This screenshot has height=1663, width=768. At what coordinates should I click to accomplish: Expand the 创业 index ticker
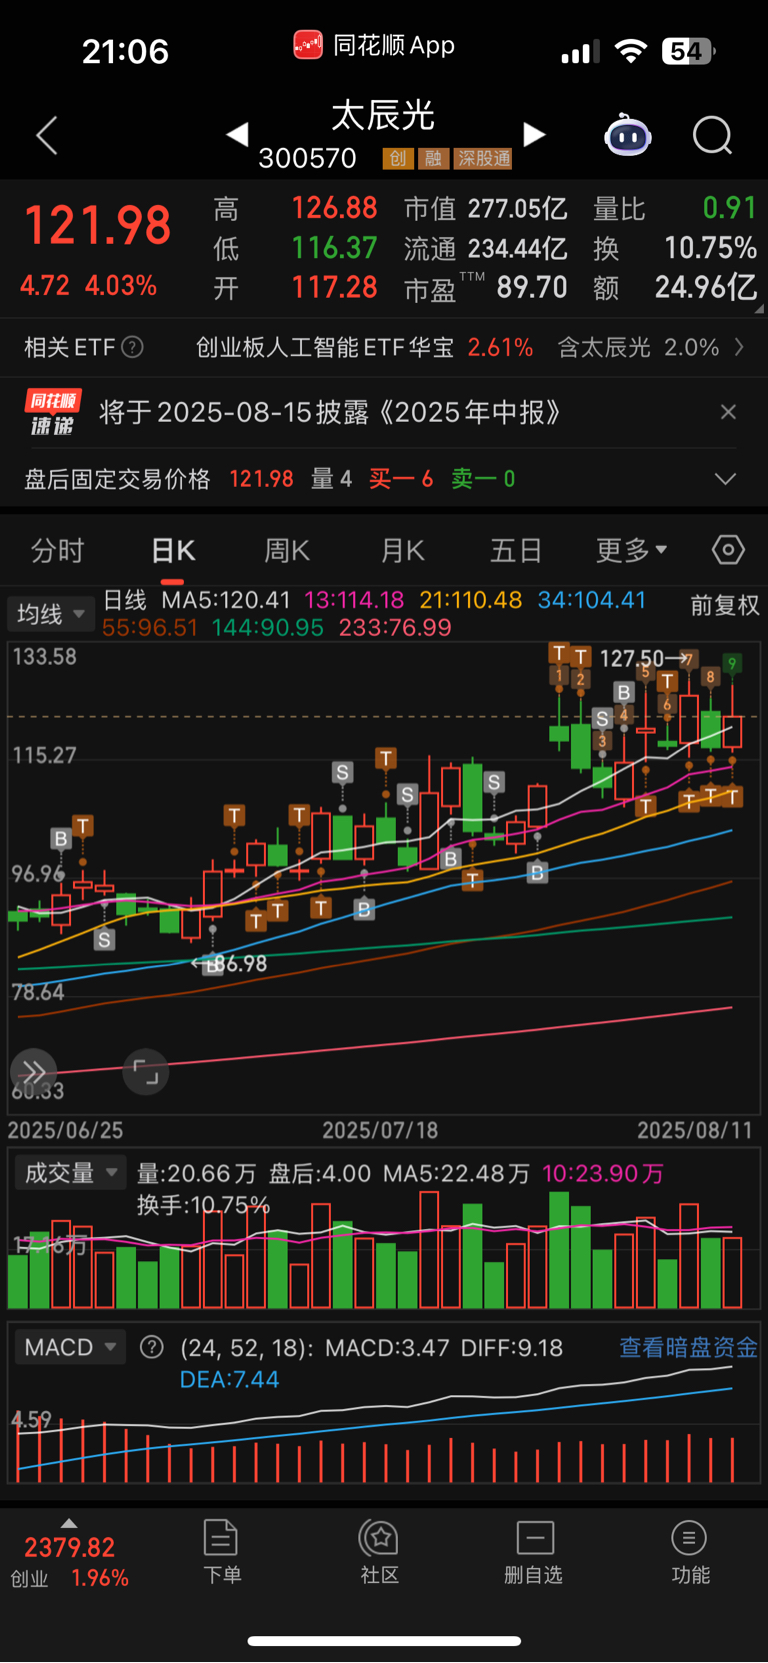coord(70,1555)
